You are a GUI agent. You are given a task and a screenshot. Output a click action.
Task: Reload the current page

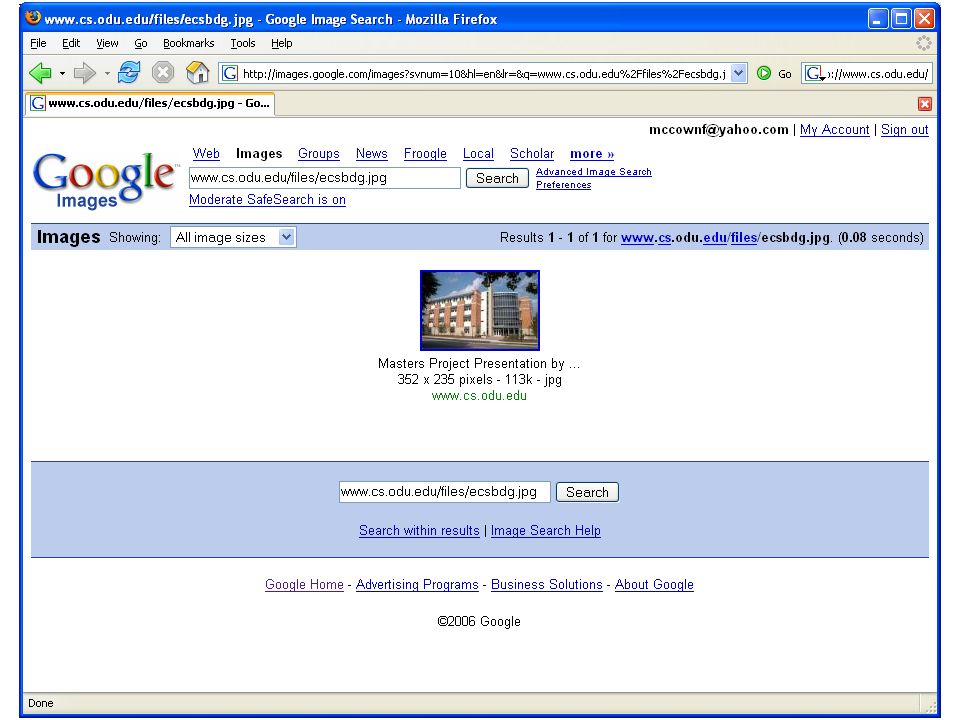pyautogui.click(x=129, y=73)
